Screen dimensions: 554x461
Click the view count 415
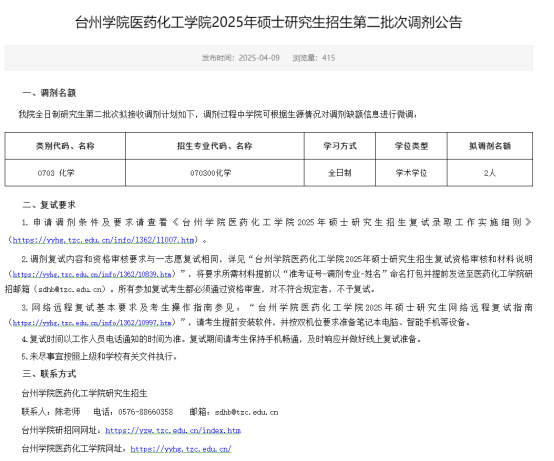pyautogui.click(x=328, y=58)
